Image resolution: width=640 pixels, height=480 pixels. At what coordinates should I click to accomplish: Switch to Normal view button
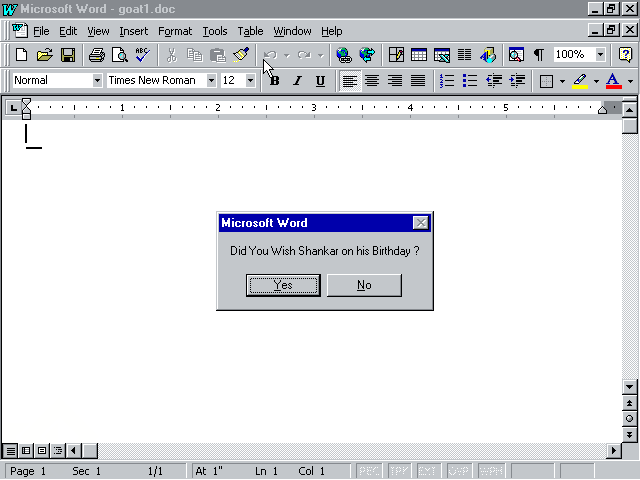[x=11, y=451]
